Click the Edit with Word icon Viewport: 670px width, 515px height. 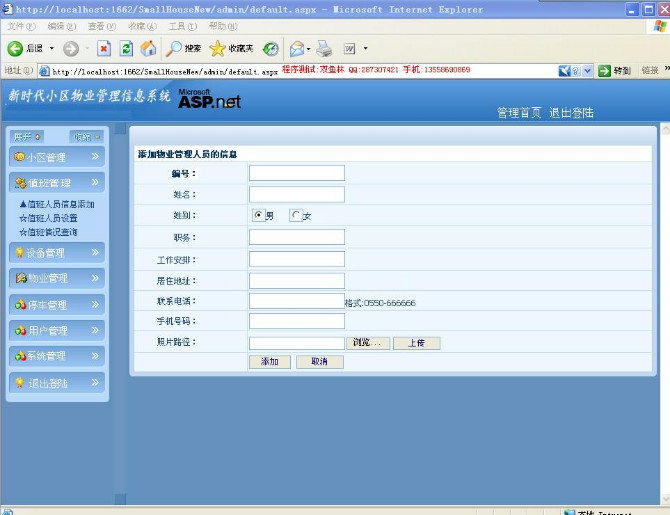350,49
